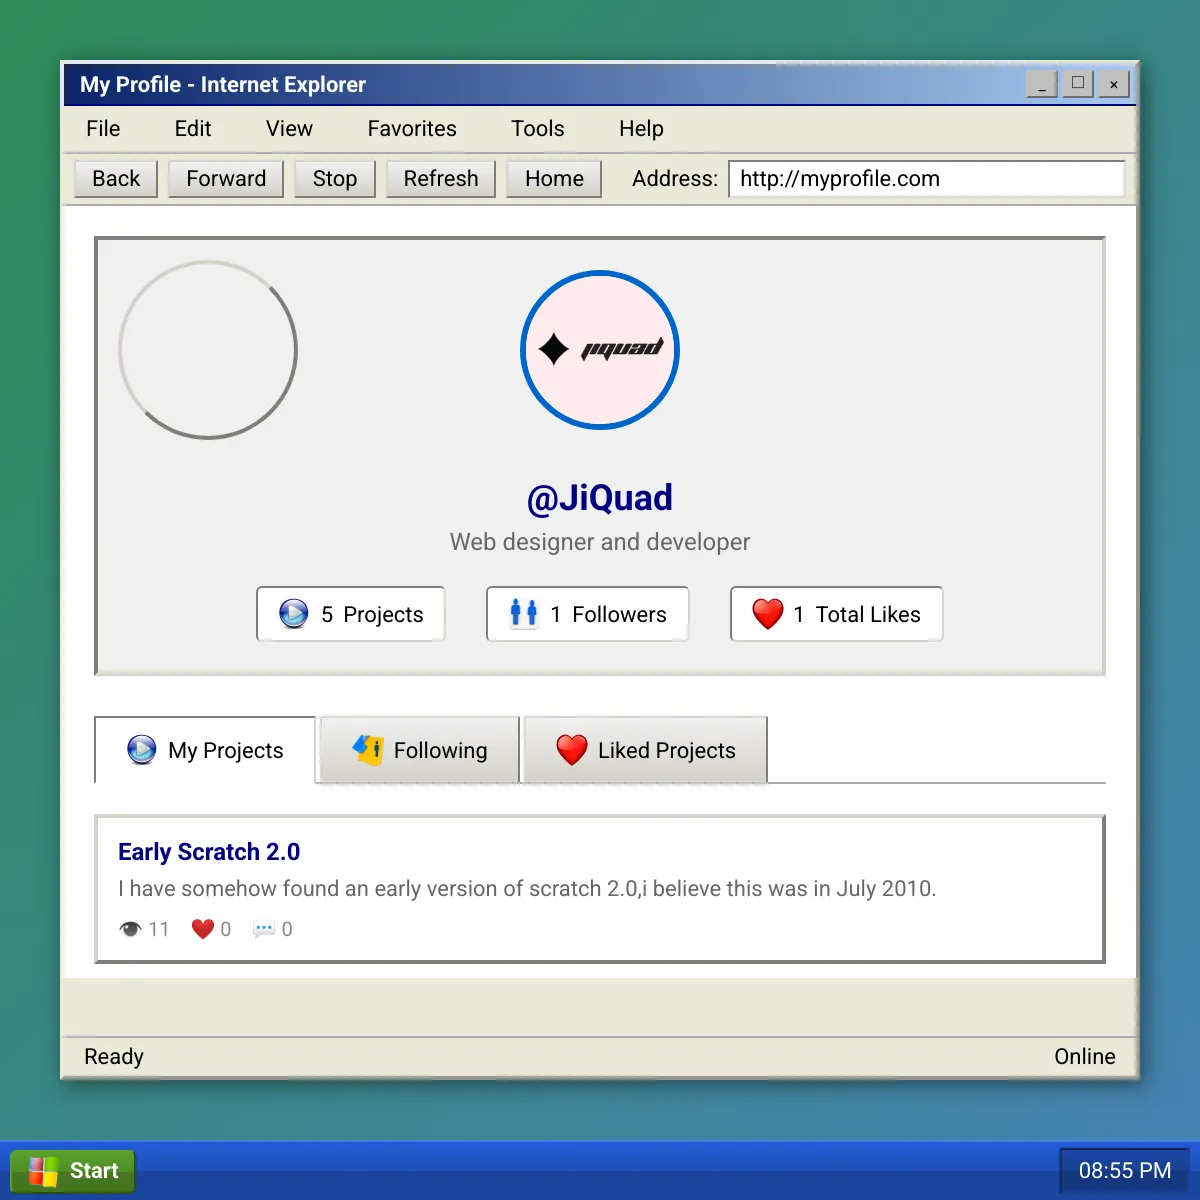Open the Favorites menu
The image size is (1200, 1200).
click(412, 129)
